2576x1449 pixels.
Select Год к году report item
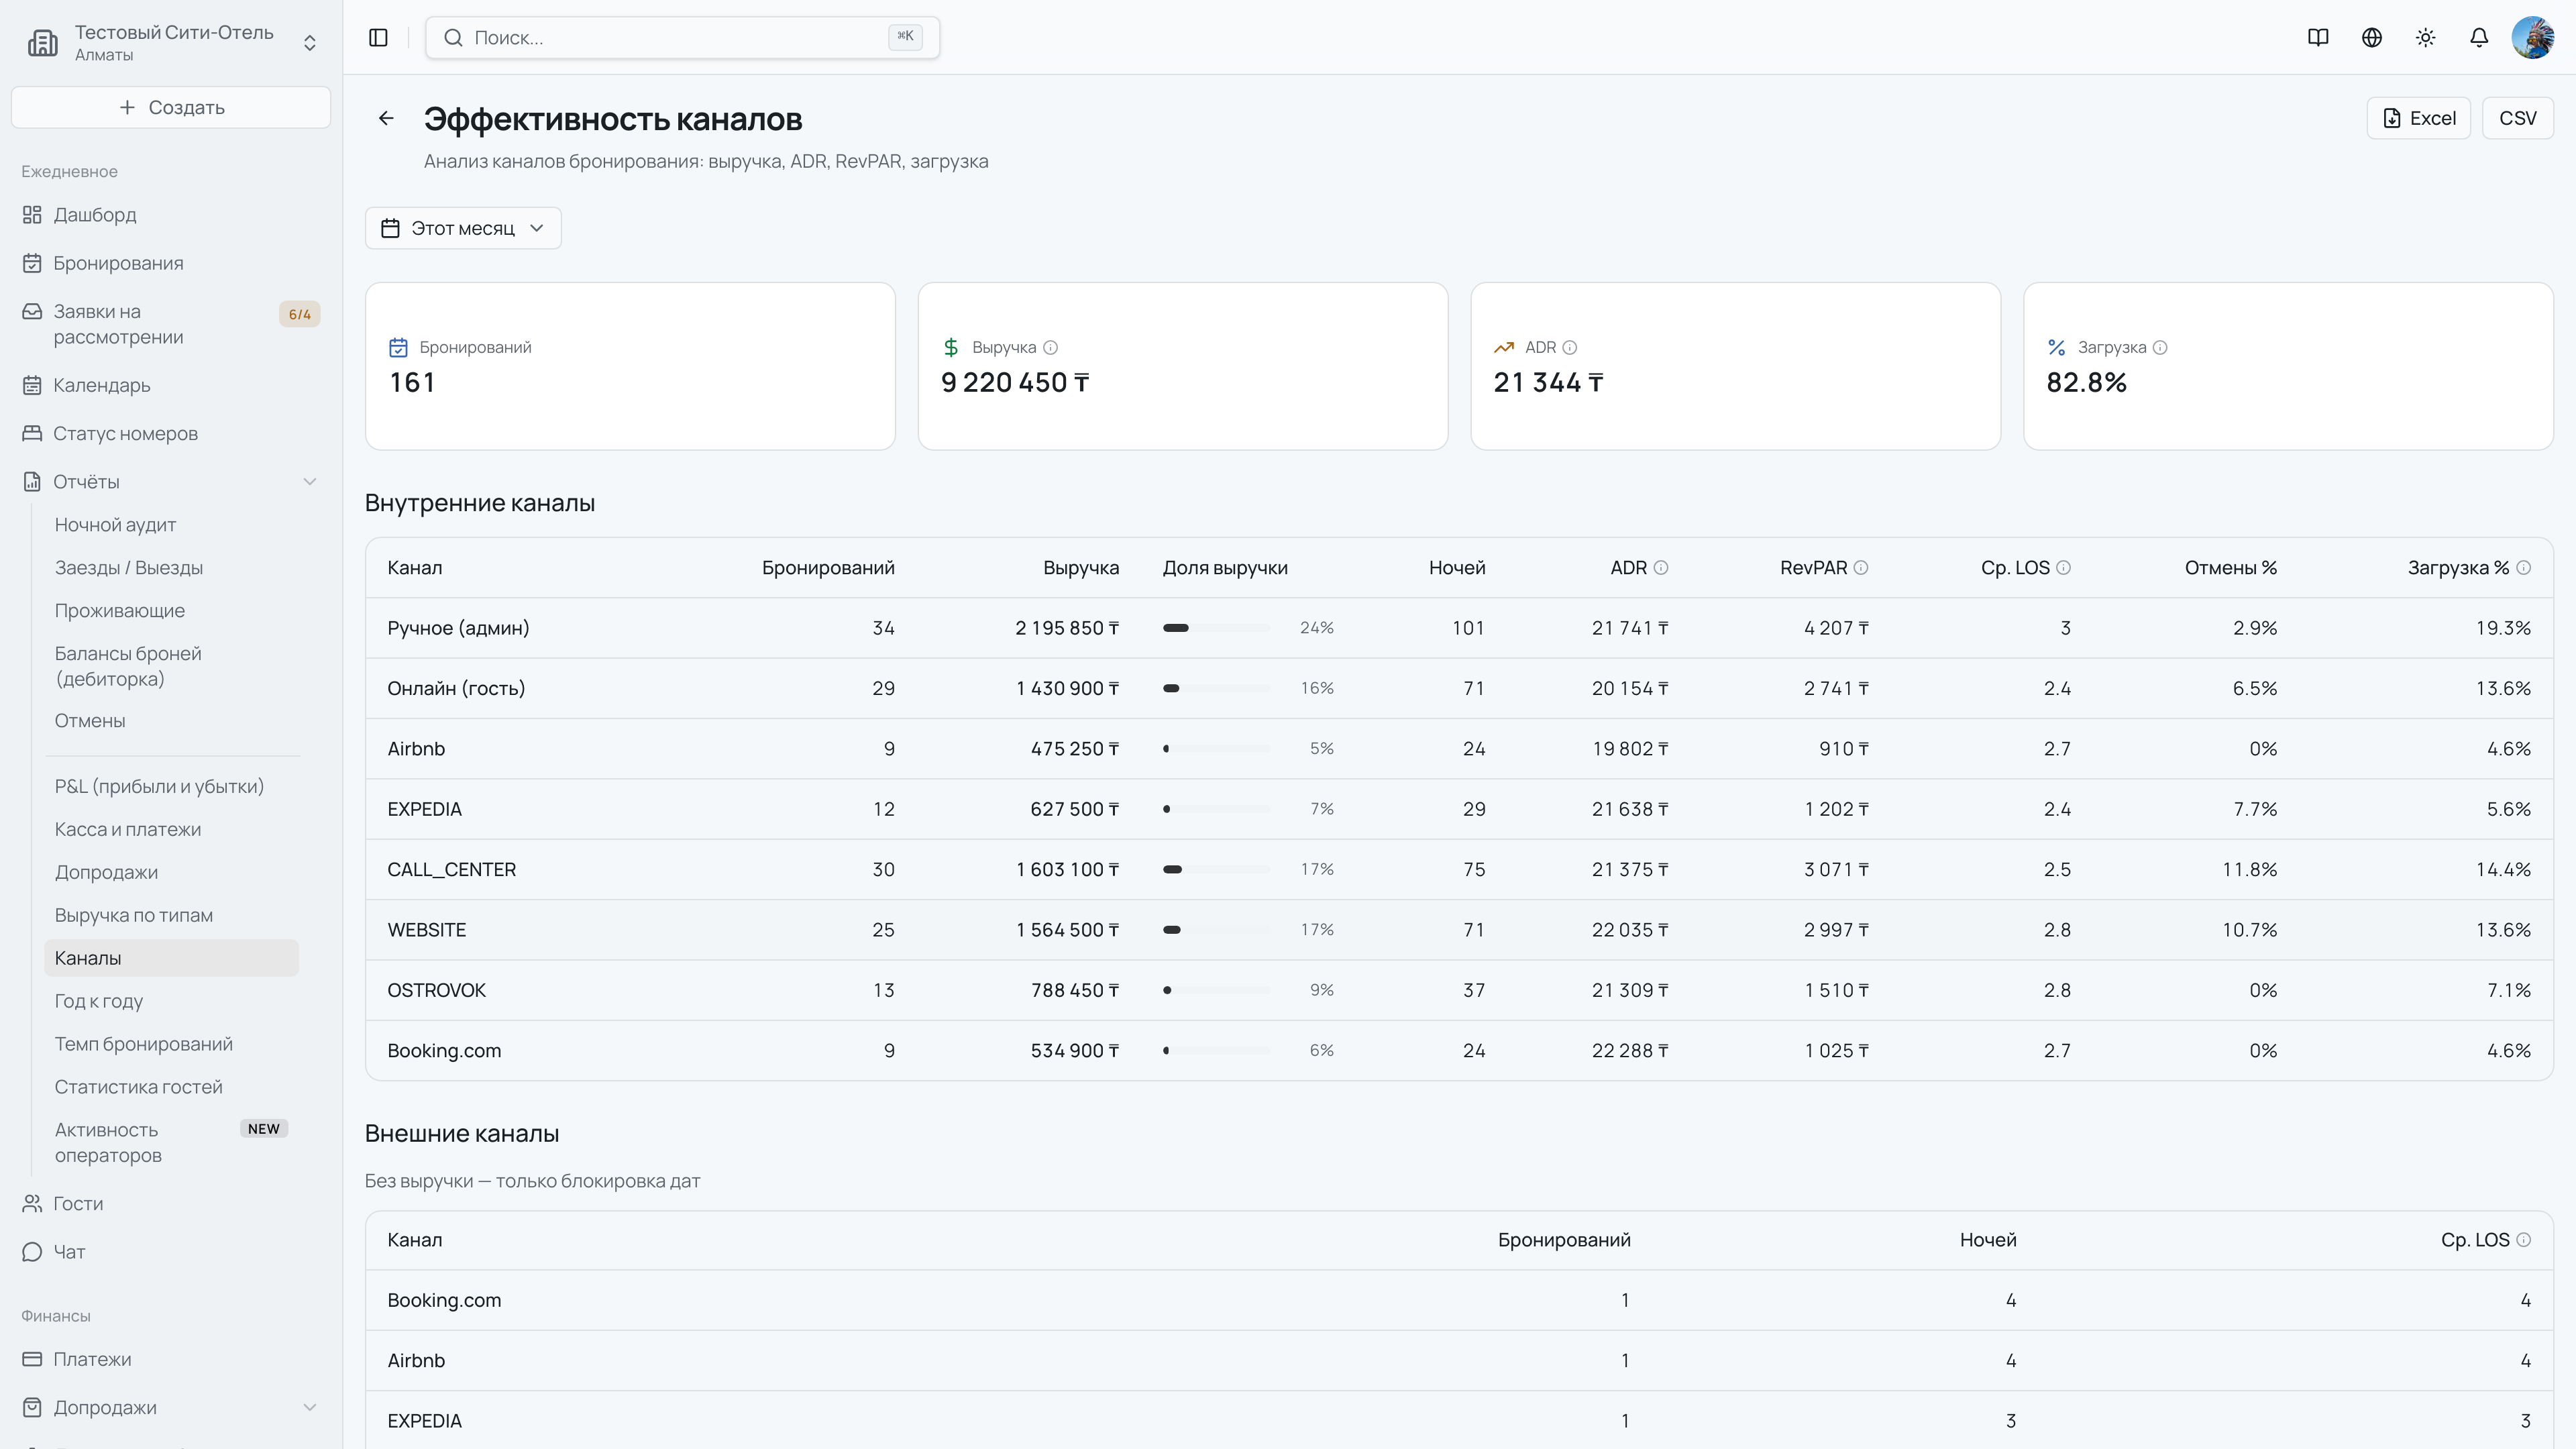(x=99, y=1001)
